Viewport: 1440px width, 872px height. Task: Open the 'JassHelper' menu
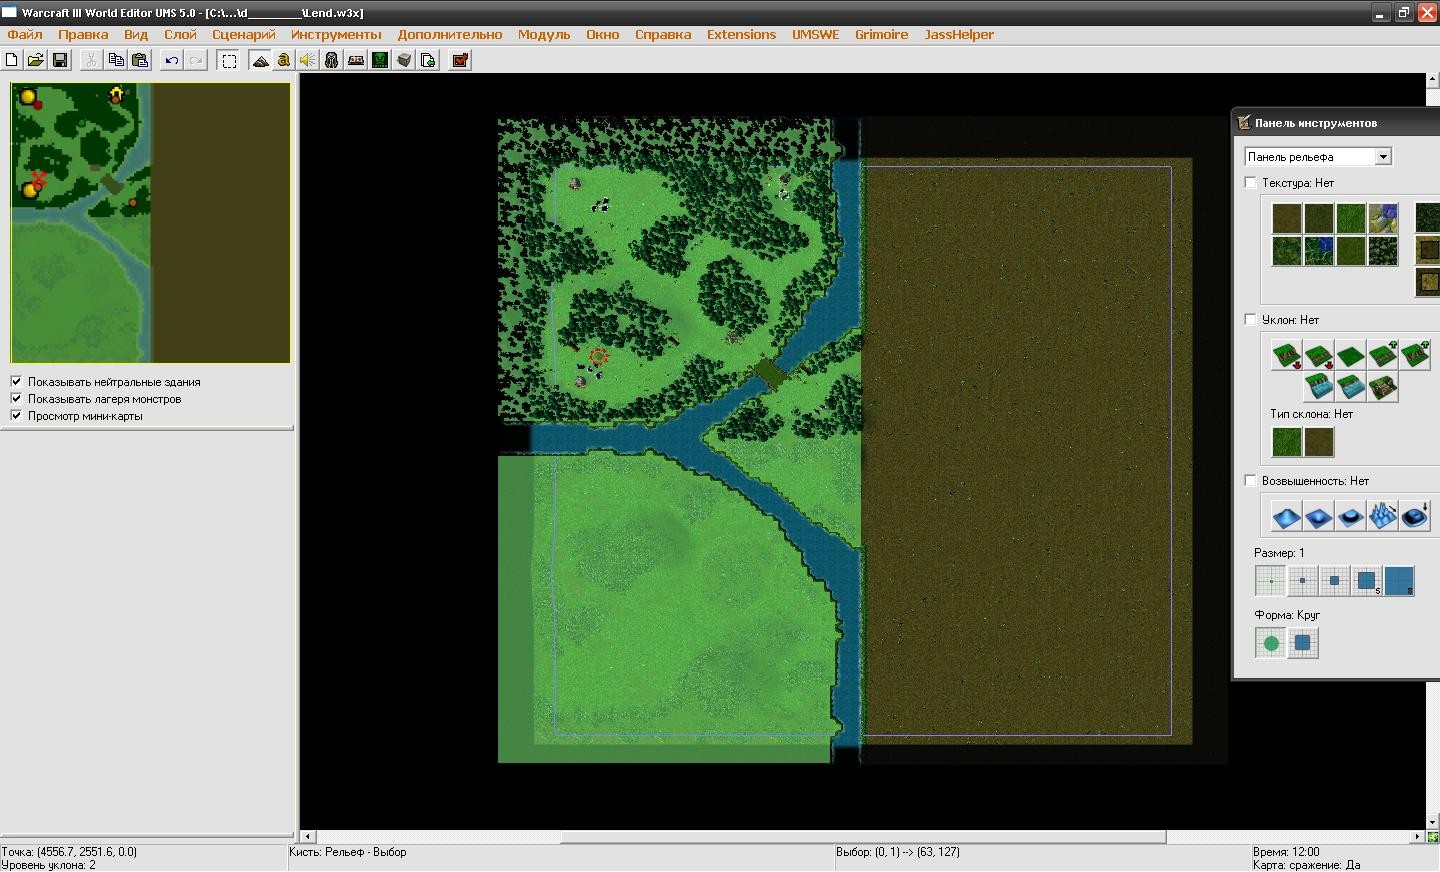click(959, 34)
